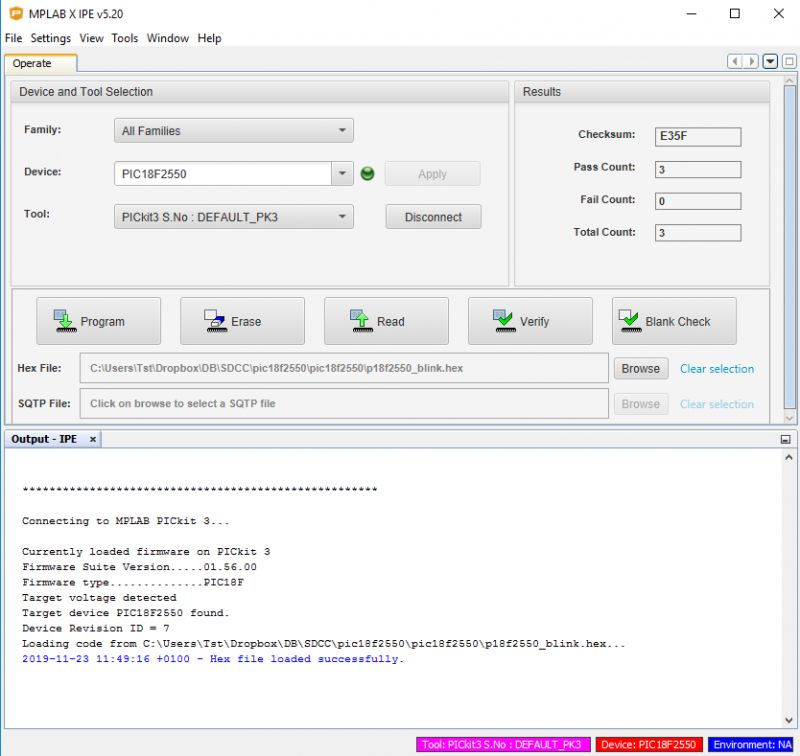Click the 'Hex file loaded successfully' log line

point(213,659)
